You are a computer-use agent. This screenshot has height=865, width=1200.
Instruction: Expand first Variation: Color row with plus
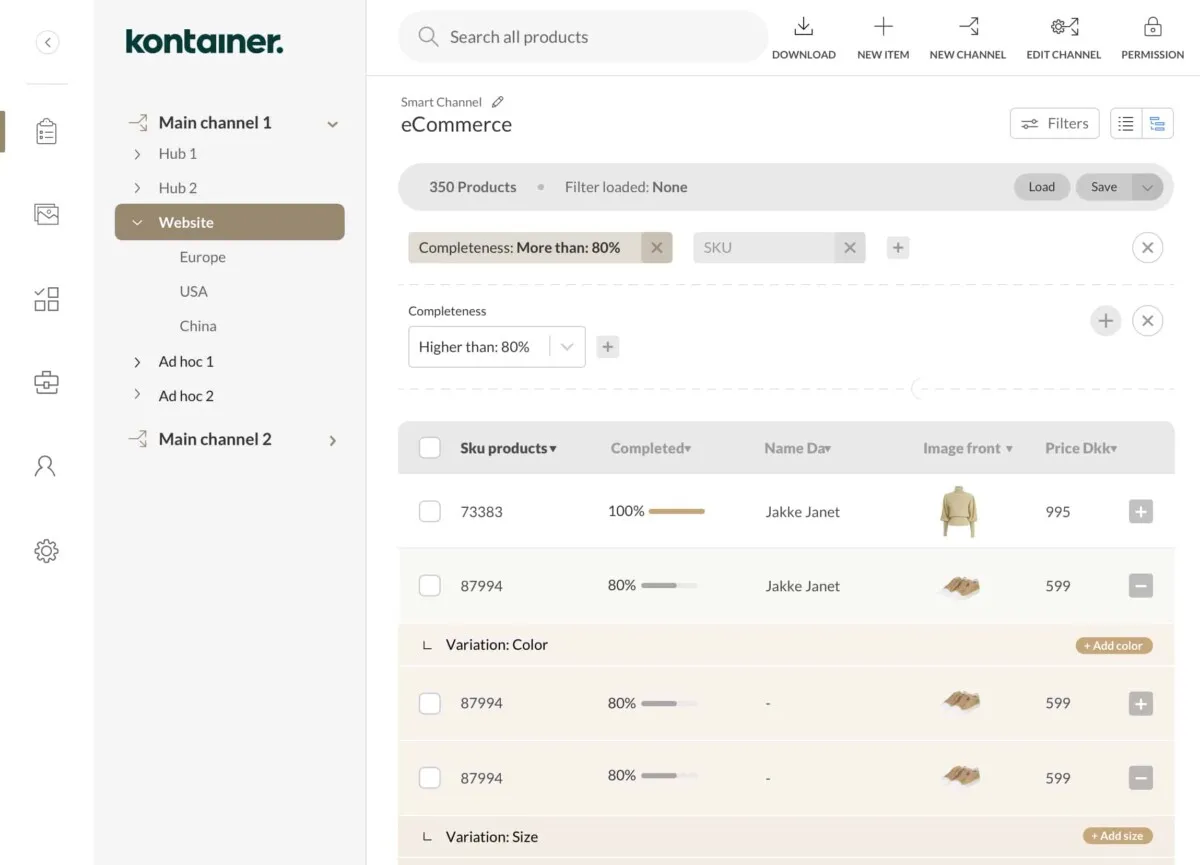click(x=1141, y=704)
